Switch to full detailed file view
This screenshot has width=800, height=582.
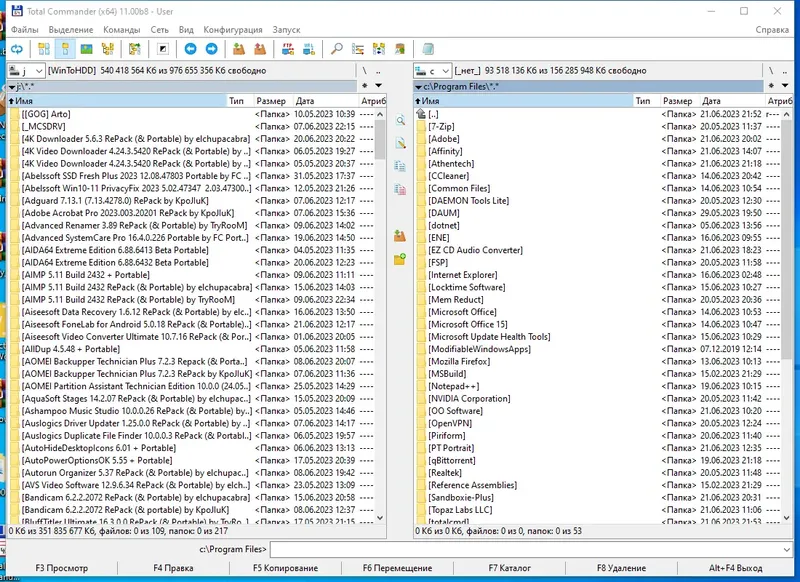click(x=65, y=49)
